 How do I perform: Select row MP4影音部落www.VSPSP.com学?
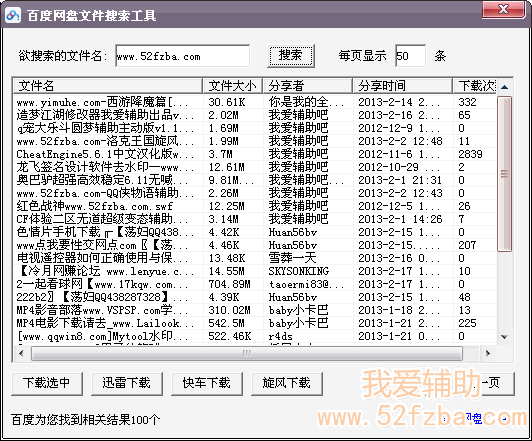click(x=255, y=310)
